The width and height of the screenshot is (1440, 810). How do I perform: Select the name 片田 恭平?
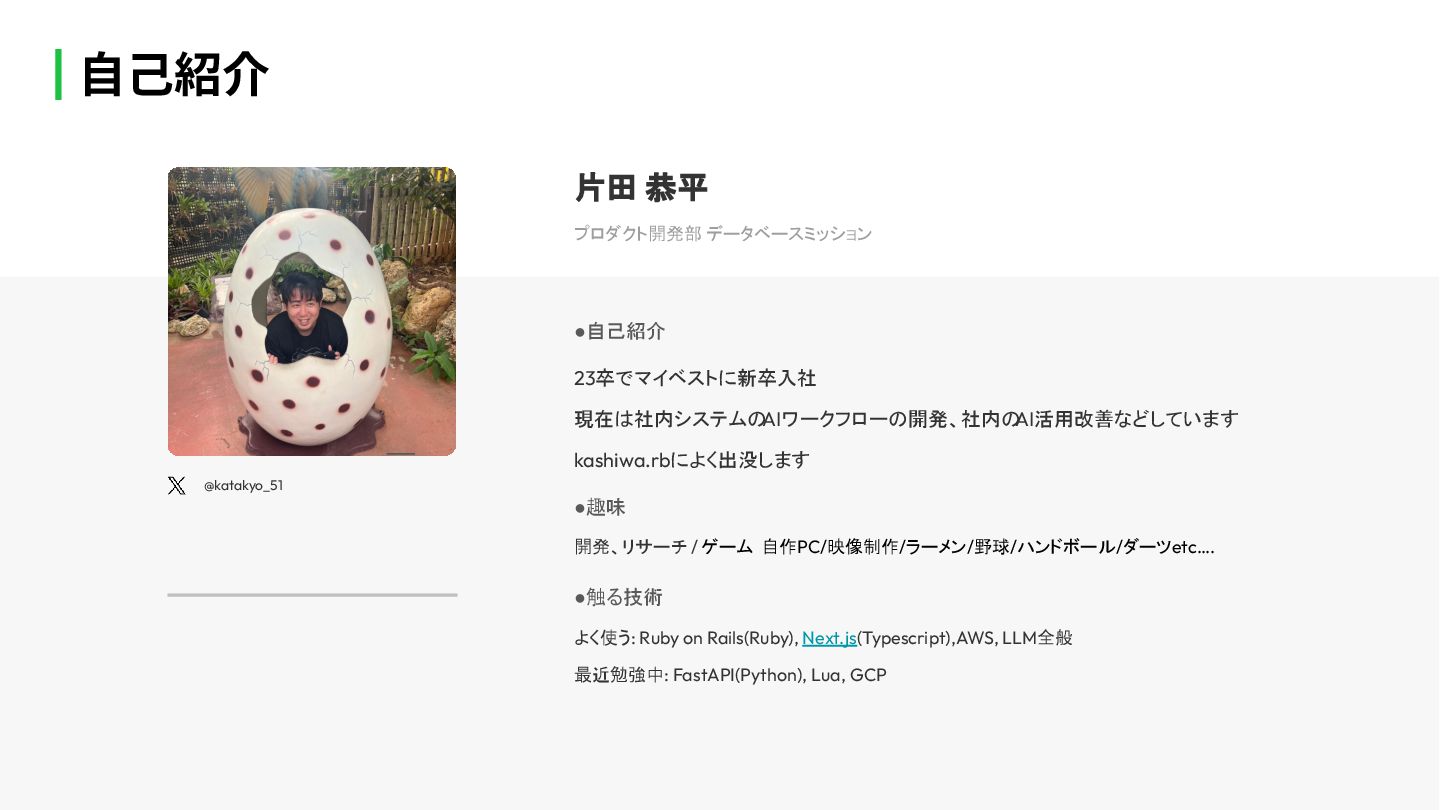pos(641,188)
